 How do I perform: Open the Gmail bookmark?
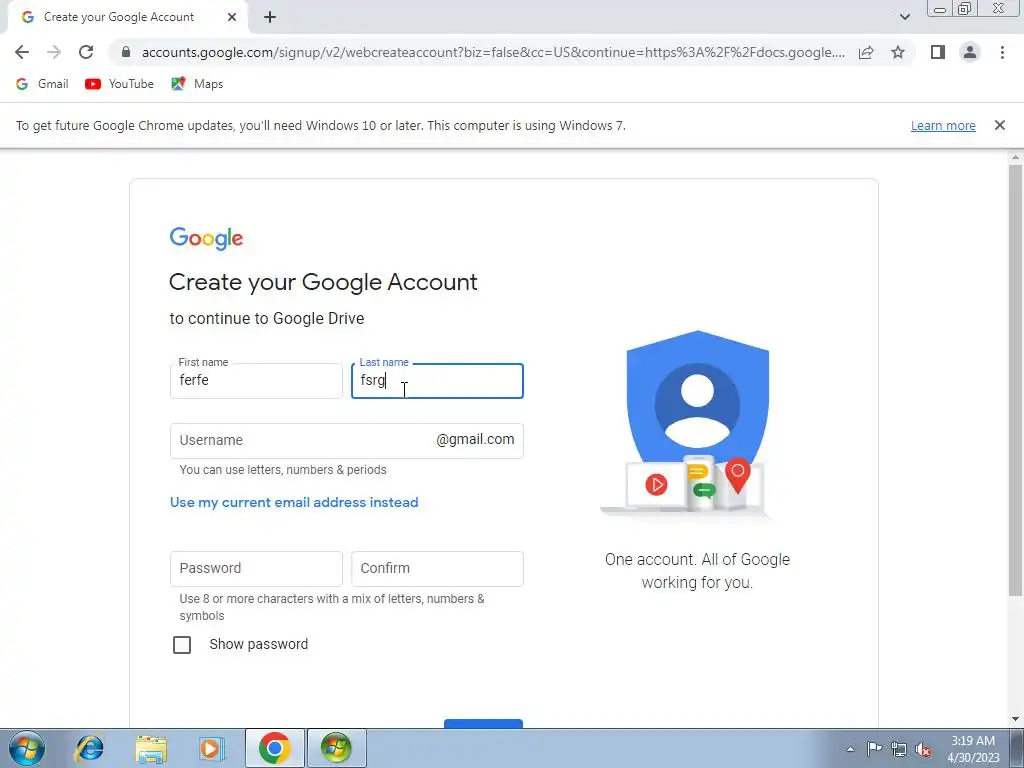click(42, 84)
